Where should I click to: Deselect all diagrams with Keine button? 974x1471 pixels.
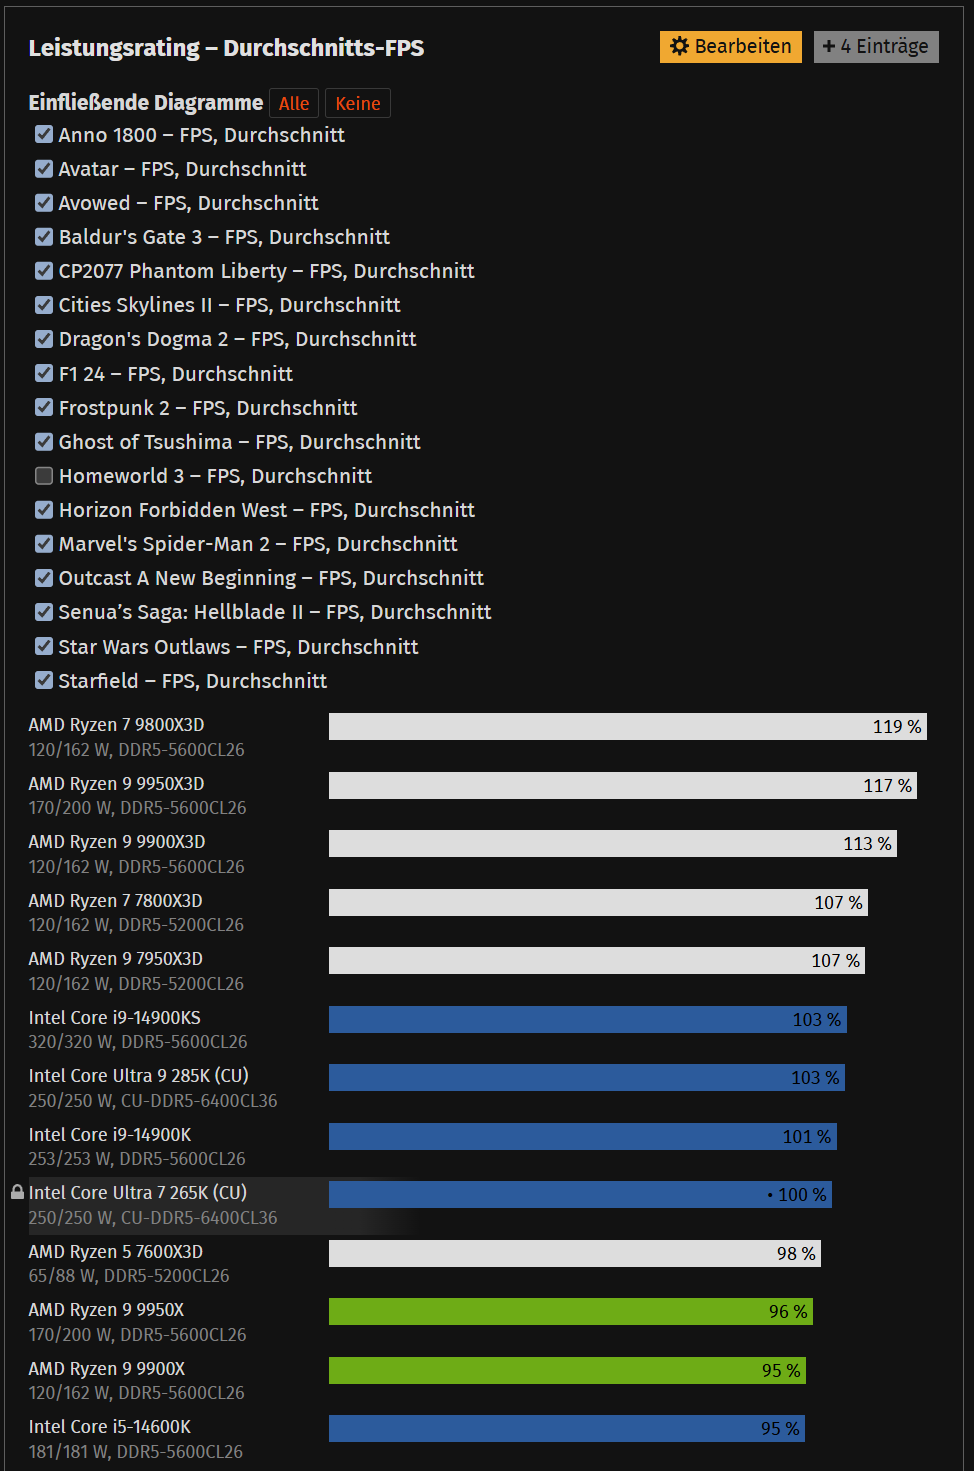point(358,103)
